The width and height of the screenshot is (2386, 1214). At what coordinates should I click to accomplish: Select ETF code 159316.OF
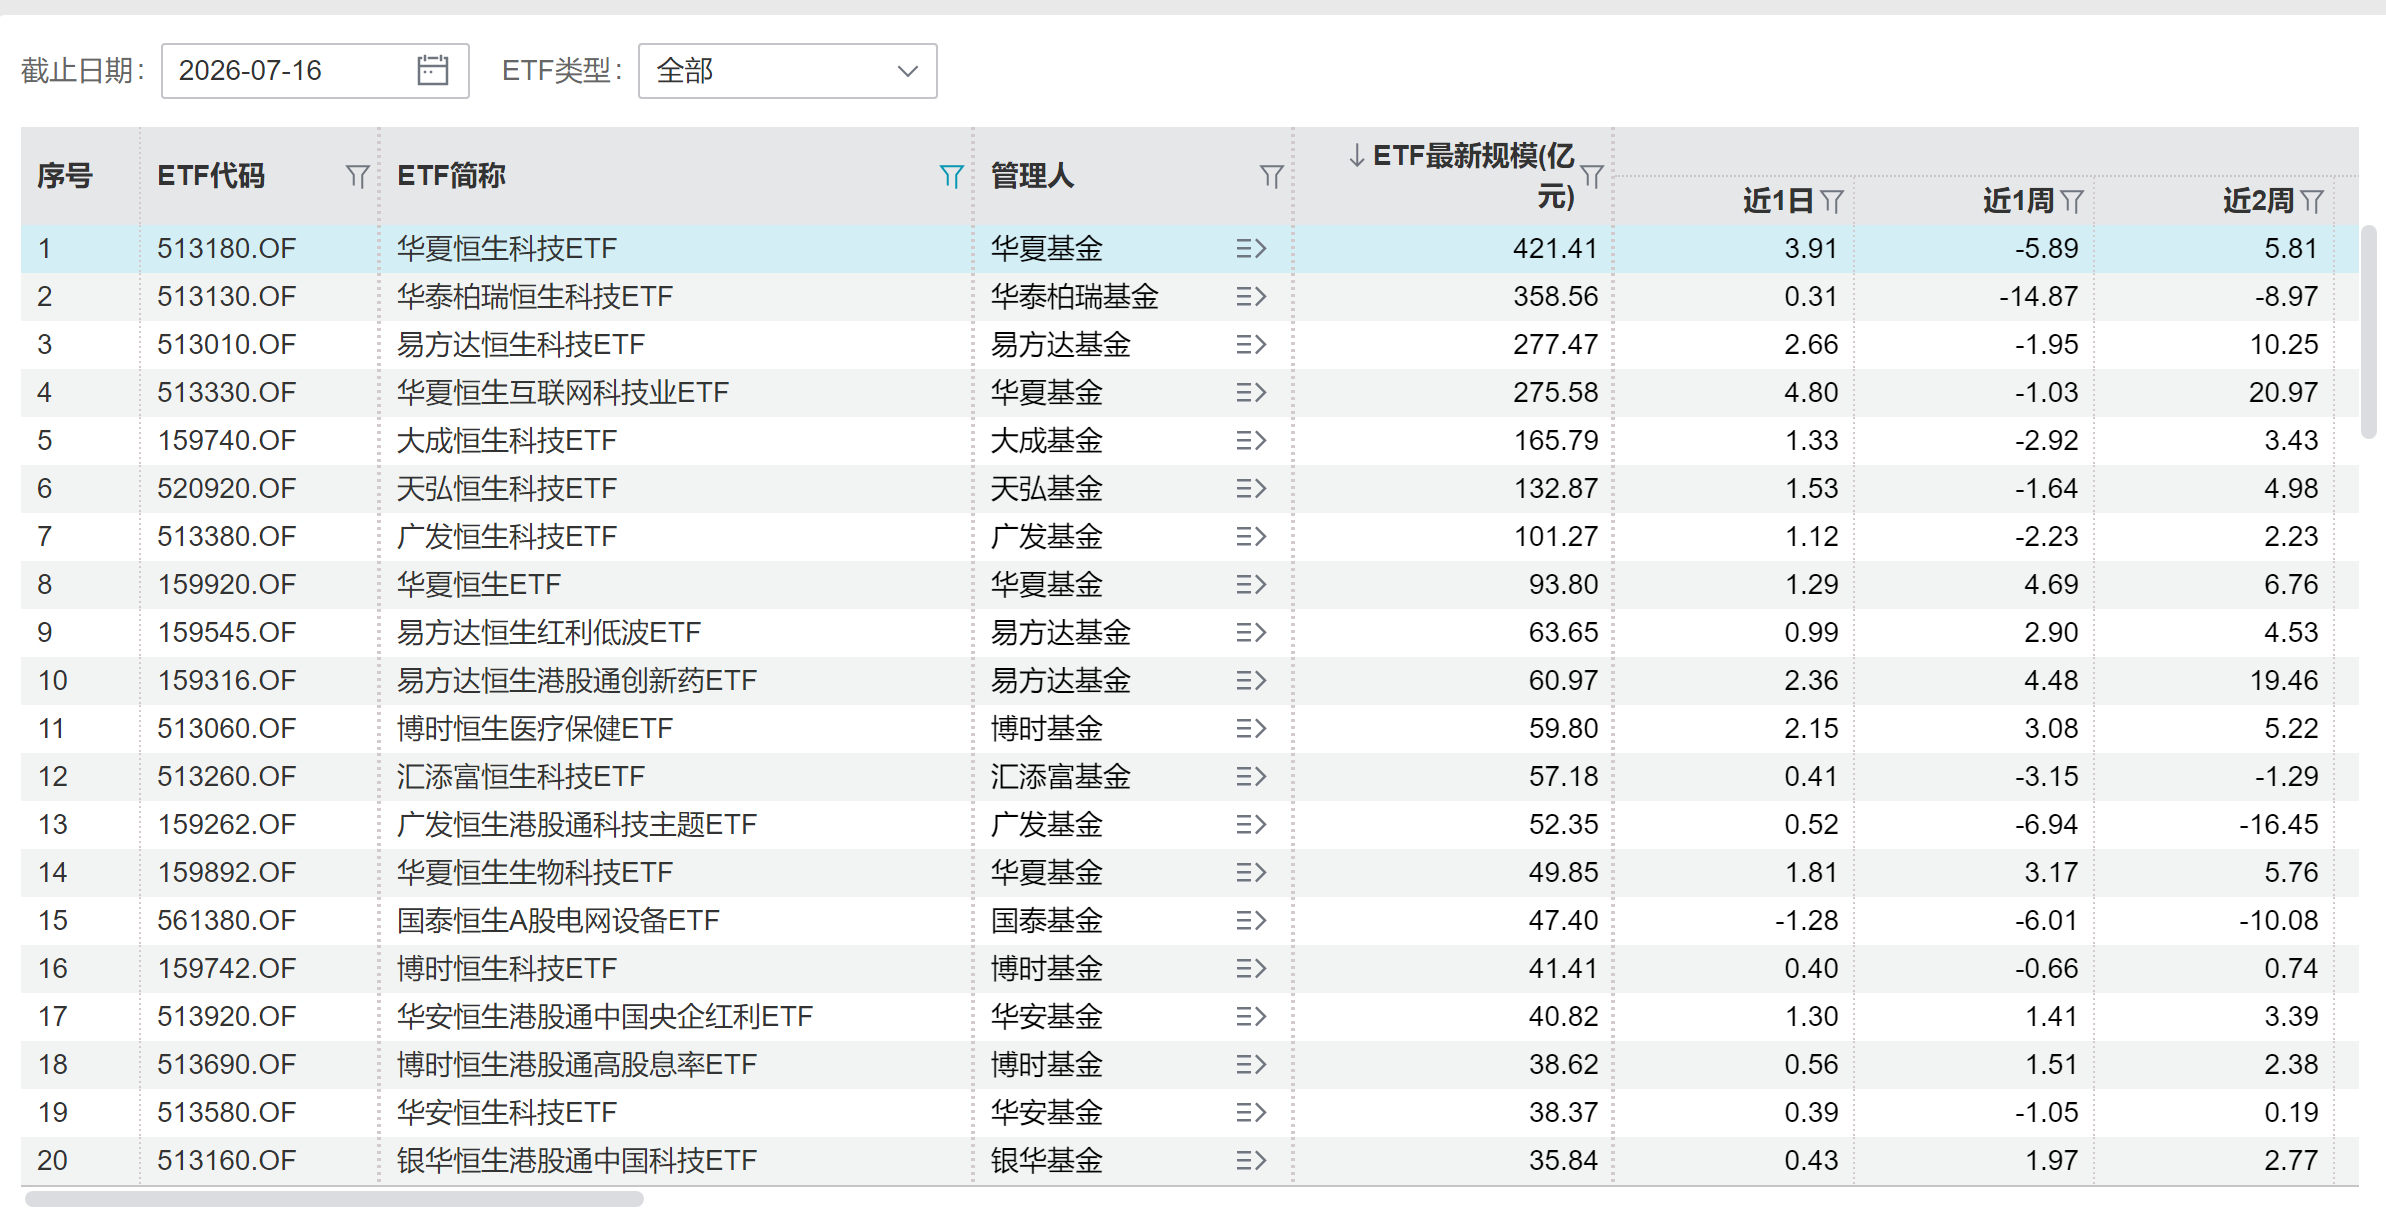tap(227, 680)
